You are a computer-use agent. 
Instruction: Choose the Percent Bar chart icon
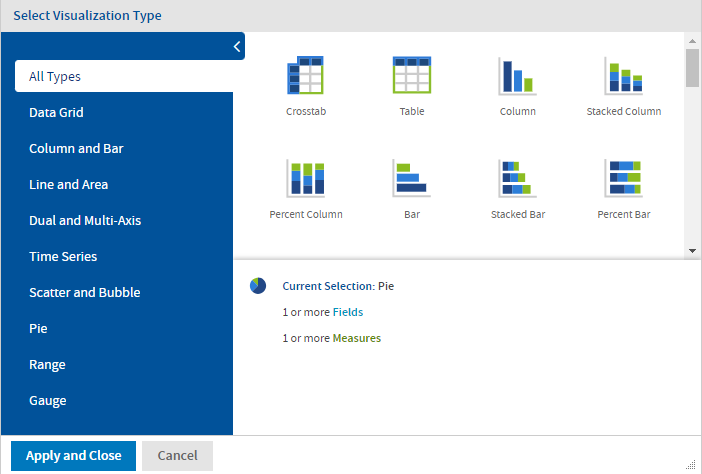click(624, 178)
